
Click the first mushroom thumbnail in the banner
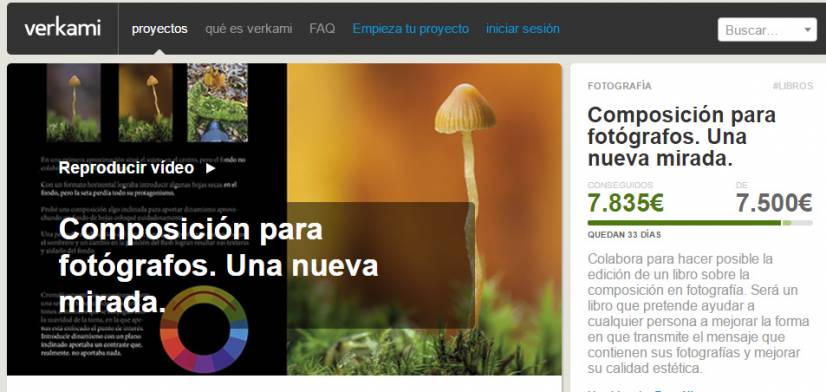[x=74, y=103]
